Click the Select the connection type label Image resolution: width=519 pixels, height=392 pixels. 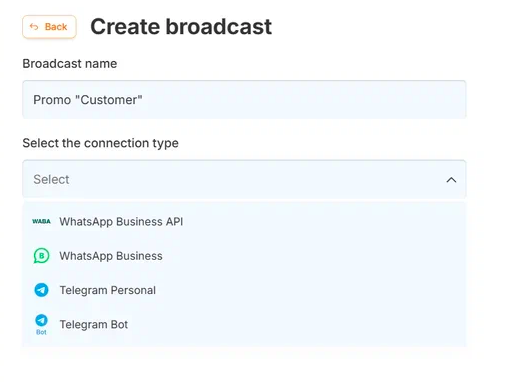[100, 143]
